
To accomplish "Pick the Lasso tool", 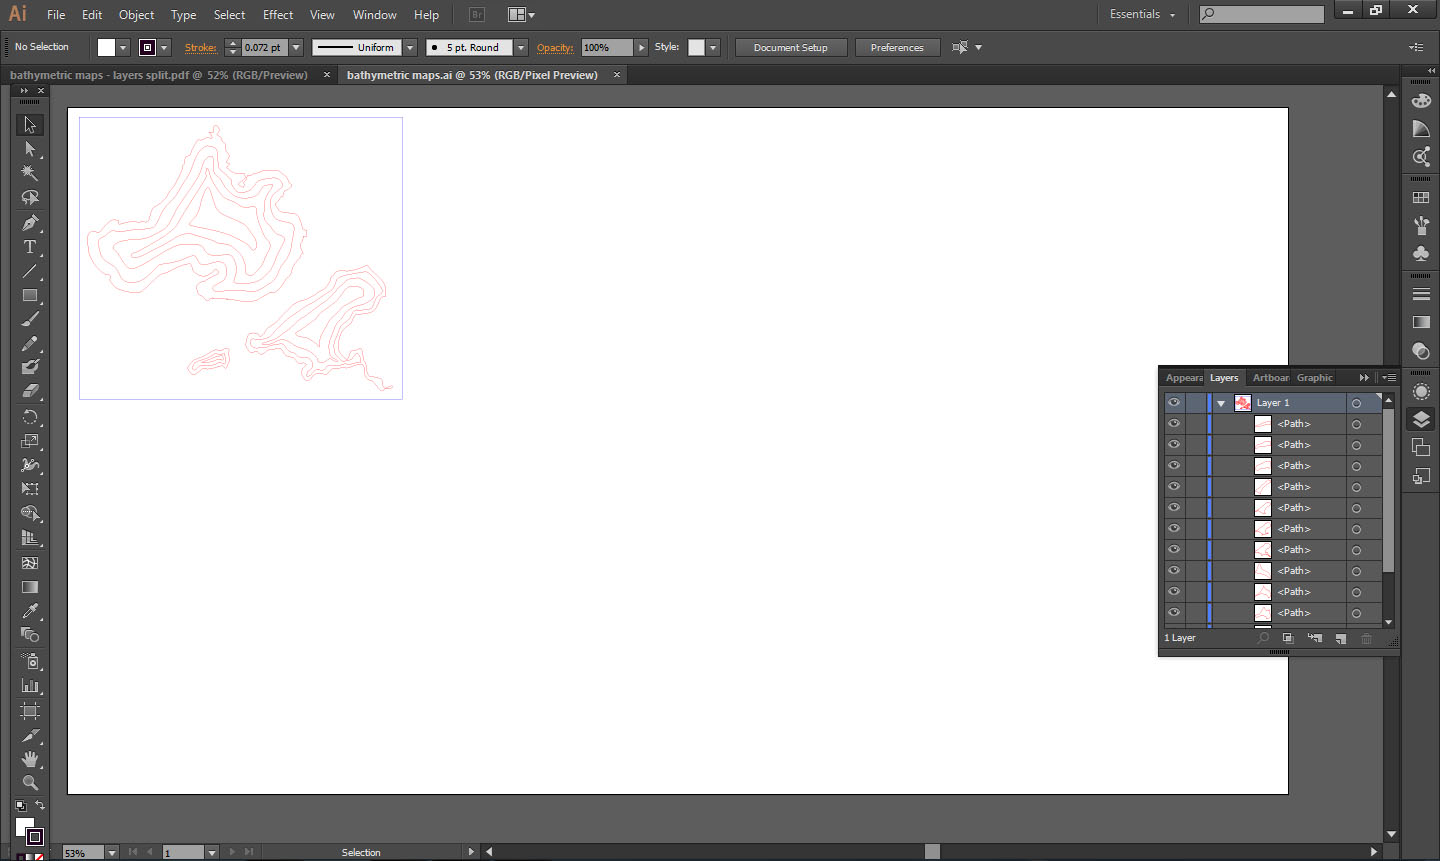I will pos(30,198).
